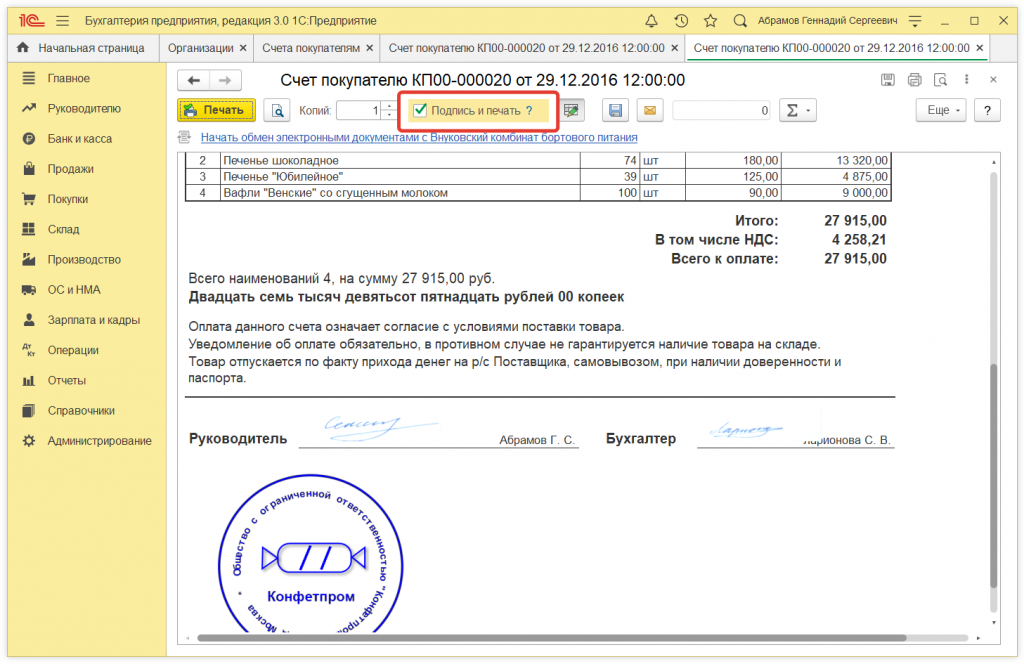Send the invoice by email envelope icon

[x=649, y=111]
